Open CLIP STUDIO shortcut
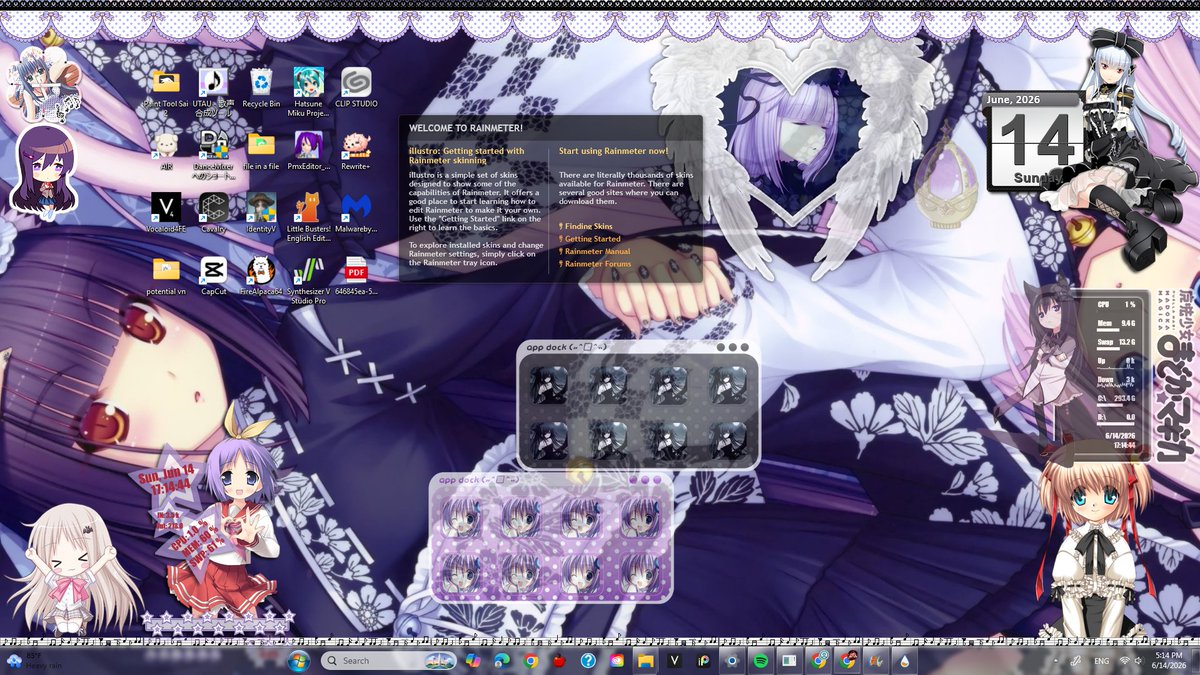This screenshot has height=675, width=1200. [356, 88]
